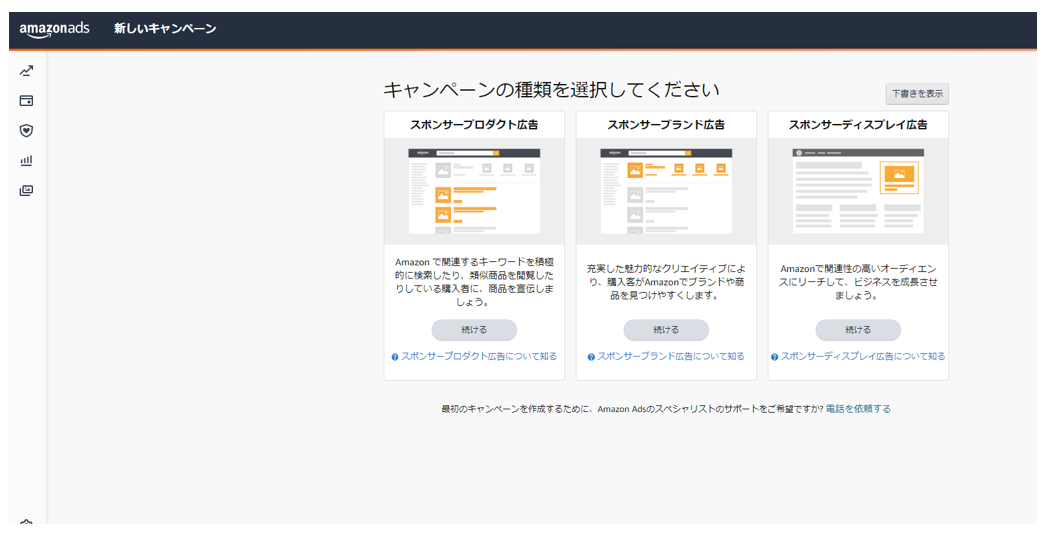
Task: Click the Amazon Ads logo
Action: [54, 29]
